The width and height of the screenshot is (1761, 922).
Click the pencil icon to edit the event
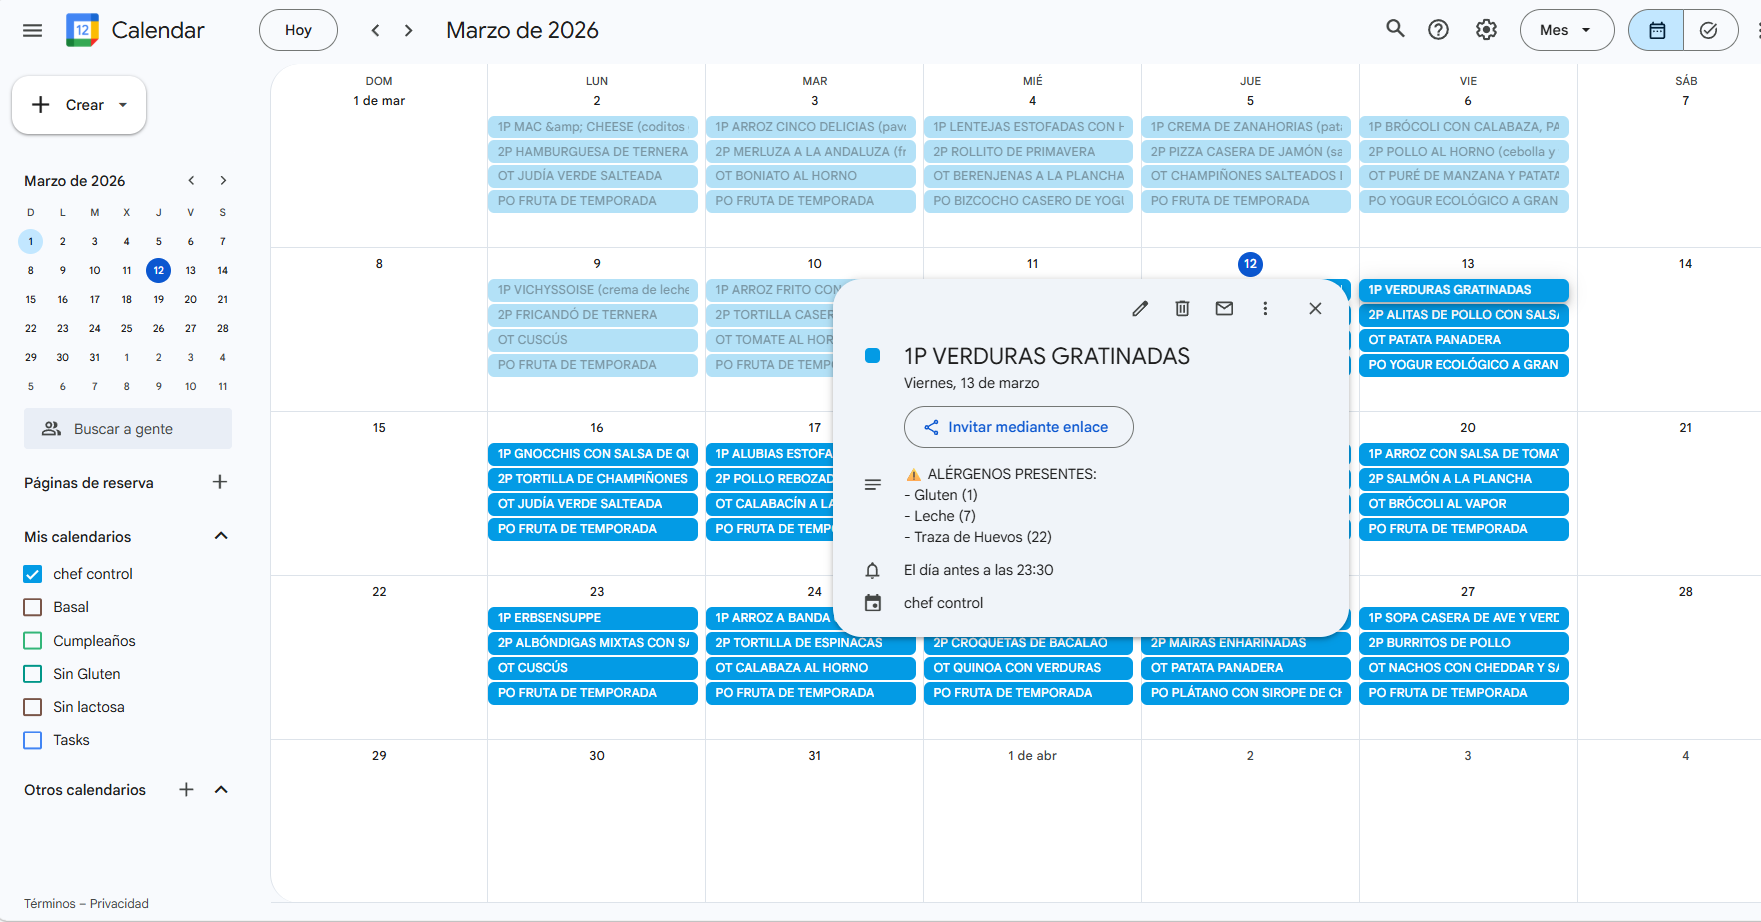tap(1140, 309)
